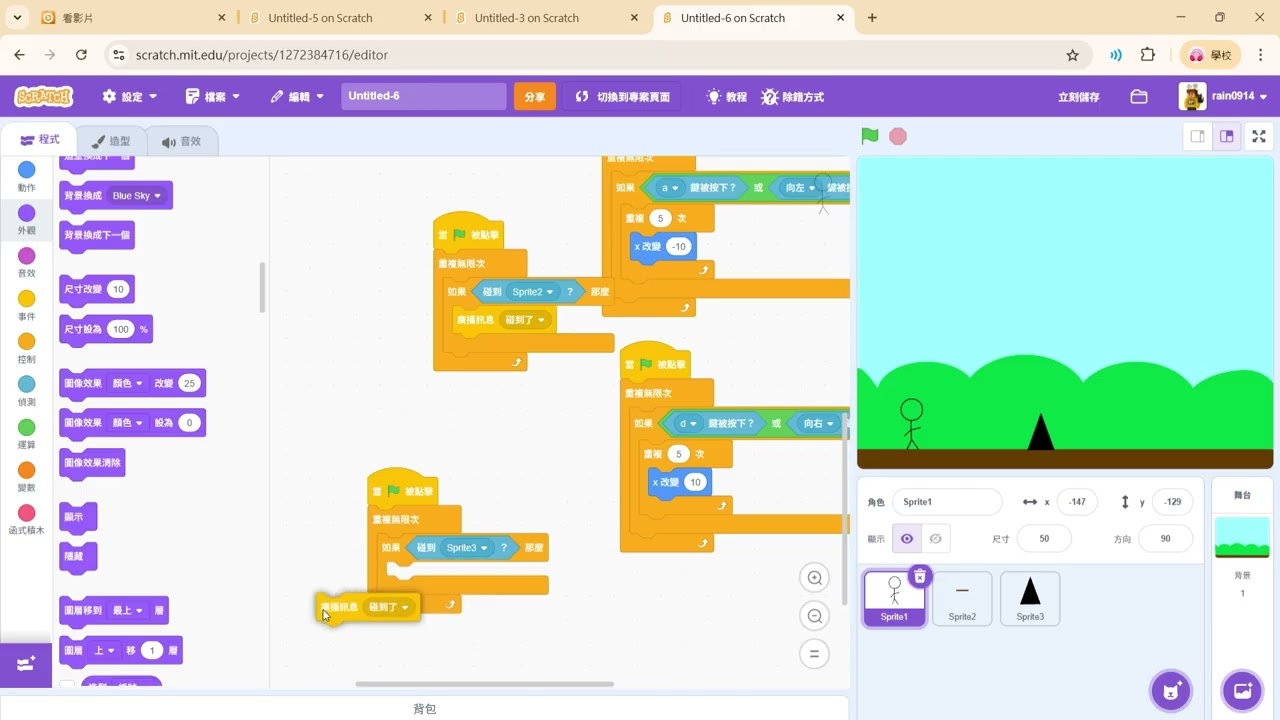Click the red stop button
The image size is (1280, 720).
(x=898, y=136)
